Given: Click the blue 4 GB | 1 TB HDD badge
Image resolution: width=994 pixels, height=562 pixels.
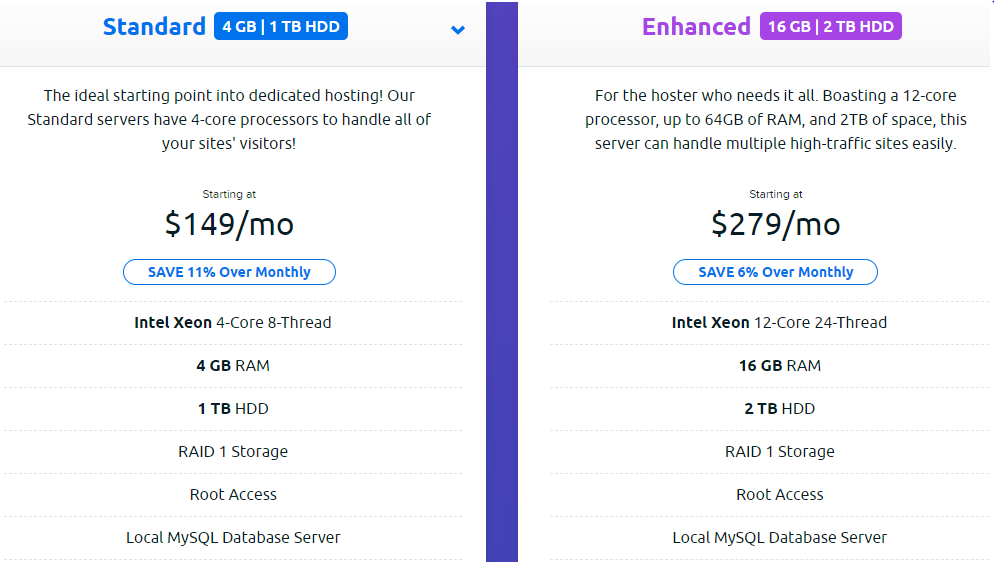Looking at the screenshot, I should click(x=281, y=27).
